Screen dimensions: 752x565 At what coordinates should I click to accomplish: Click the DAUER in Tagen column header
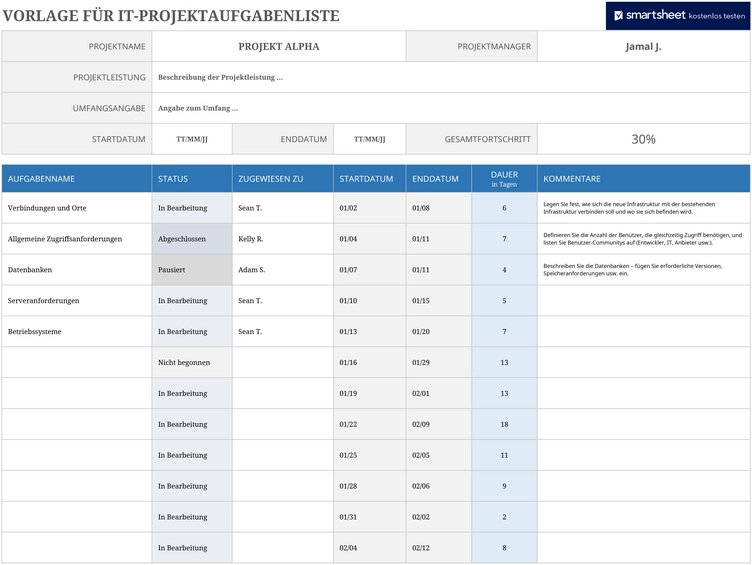tap(504, 178)
